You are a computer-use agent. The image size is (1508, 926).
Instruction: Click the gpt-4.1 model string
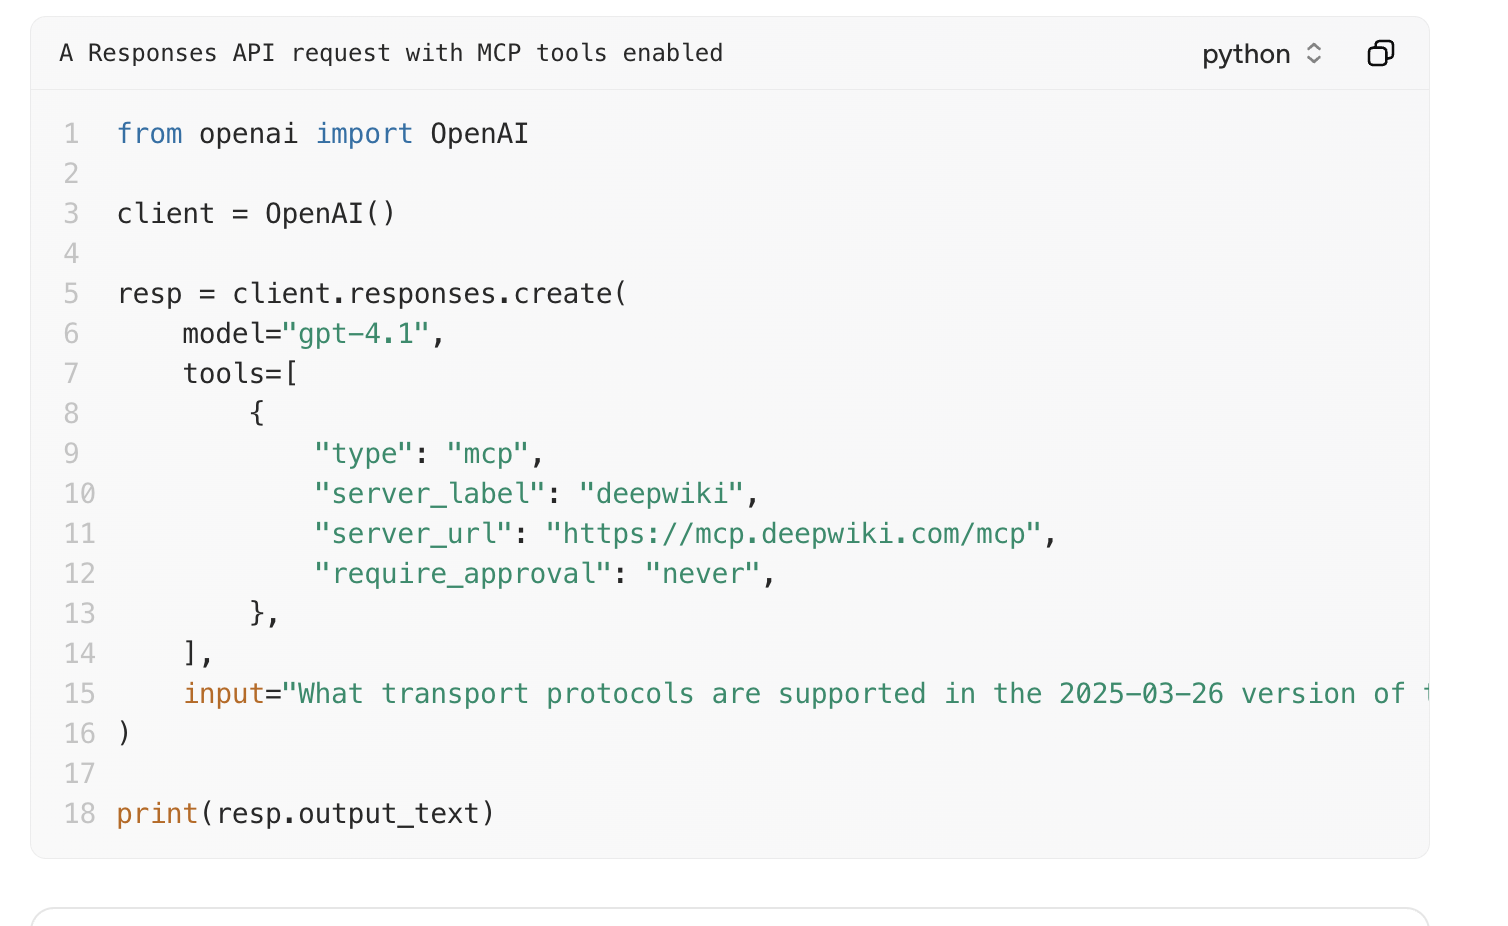[360, 333]
